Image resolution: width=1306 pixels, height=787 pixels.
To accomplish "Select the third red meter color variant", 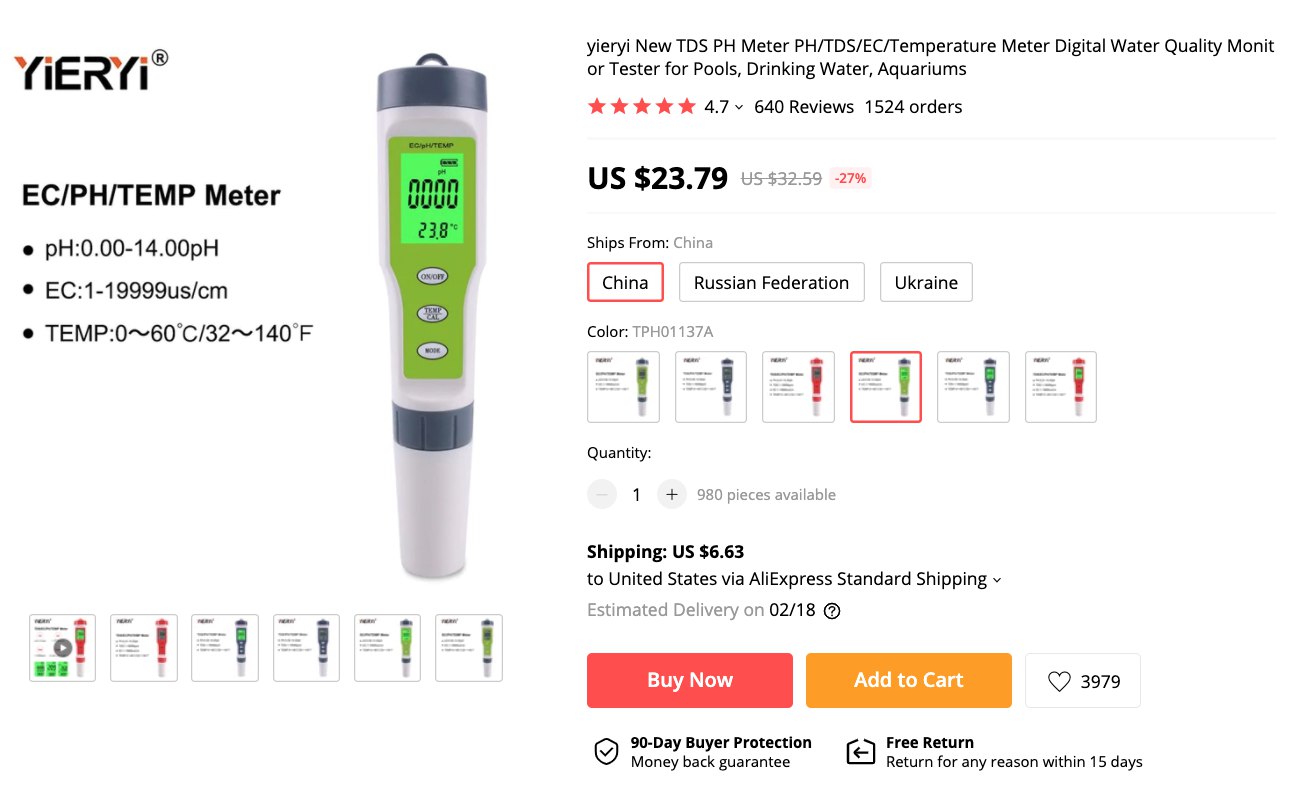I will pos(798,387).
